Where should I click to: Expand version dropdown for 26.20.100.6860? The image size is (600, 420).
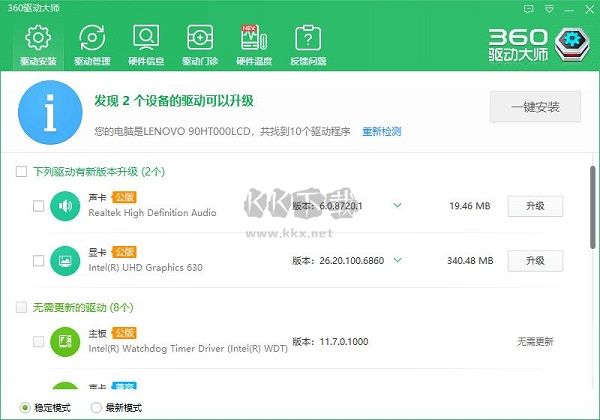(x=398, y=260)
